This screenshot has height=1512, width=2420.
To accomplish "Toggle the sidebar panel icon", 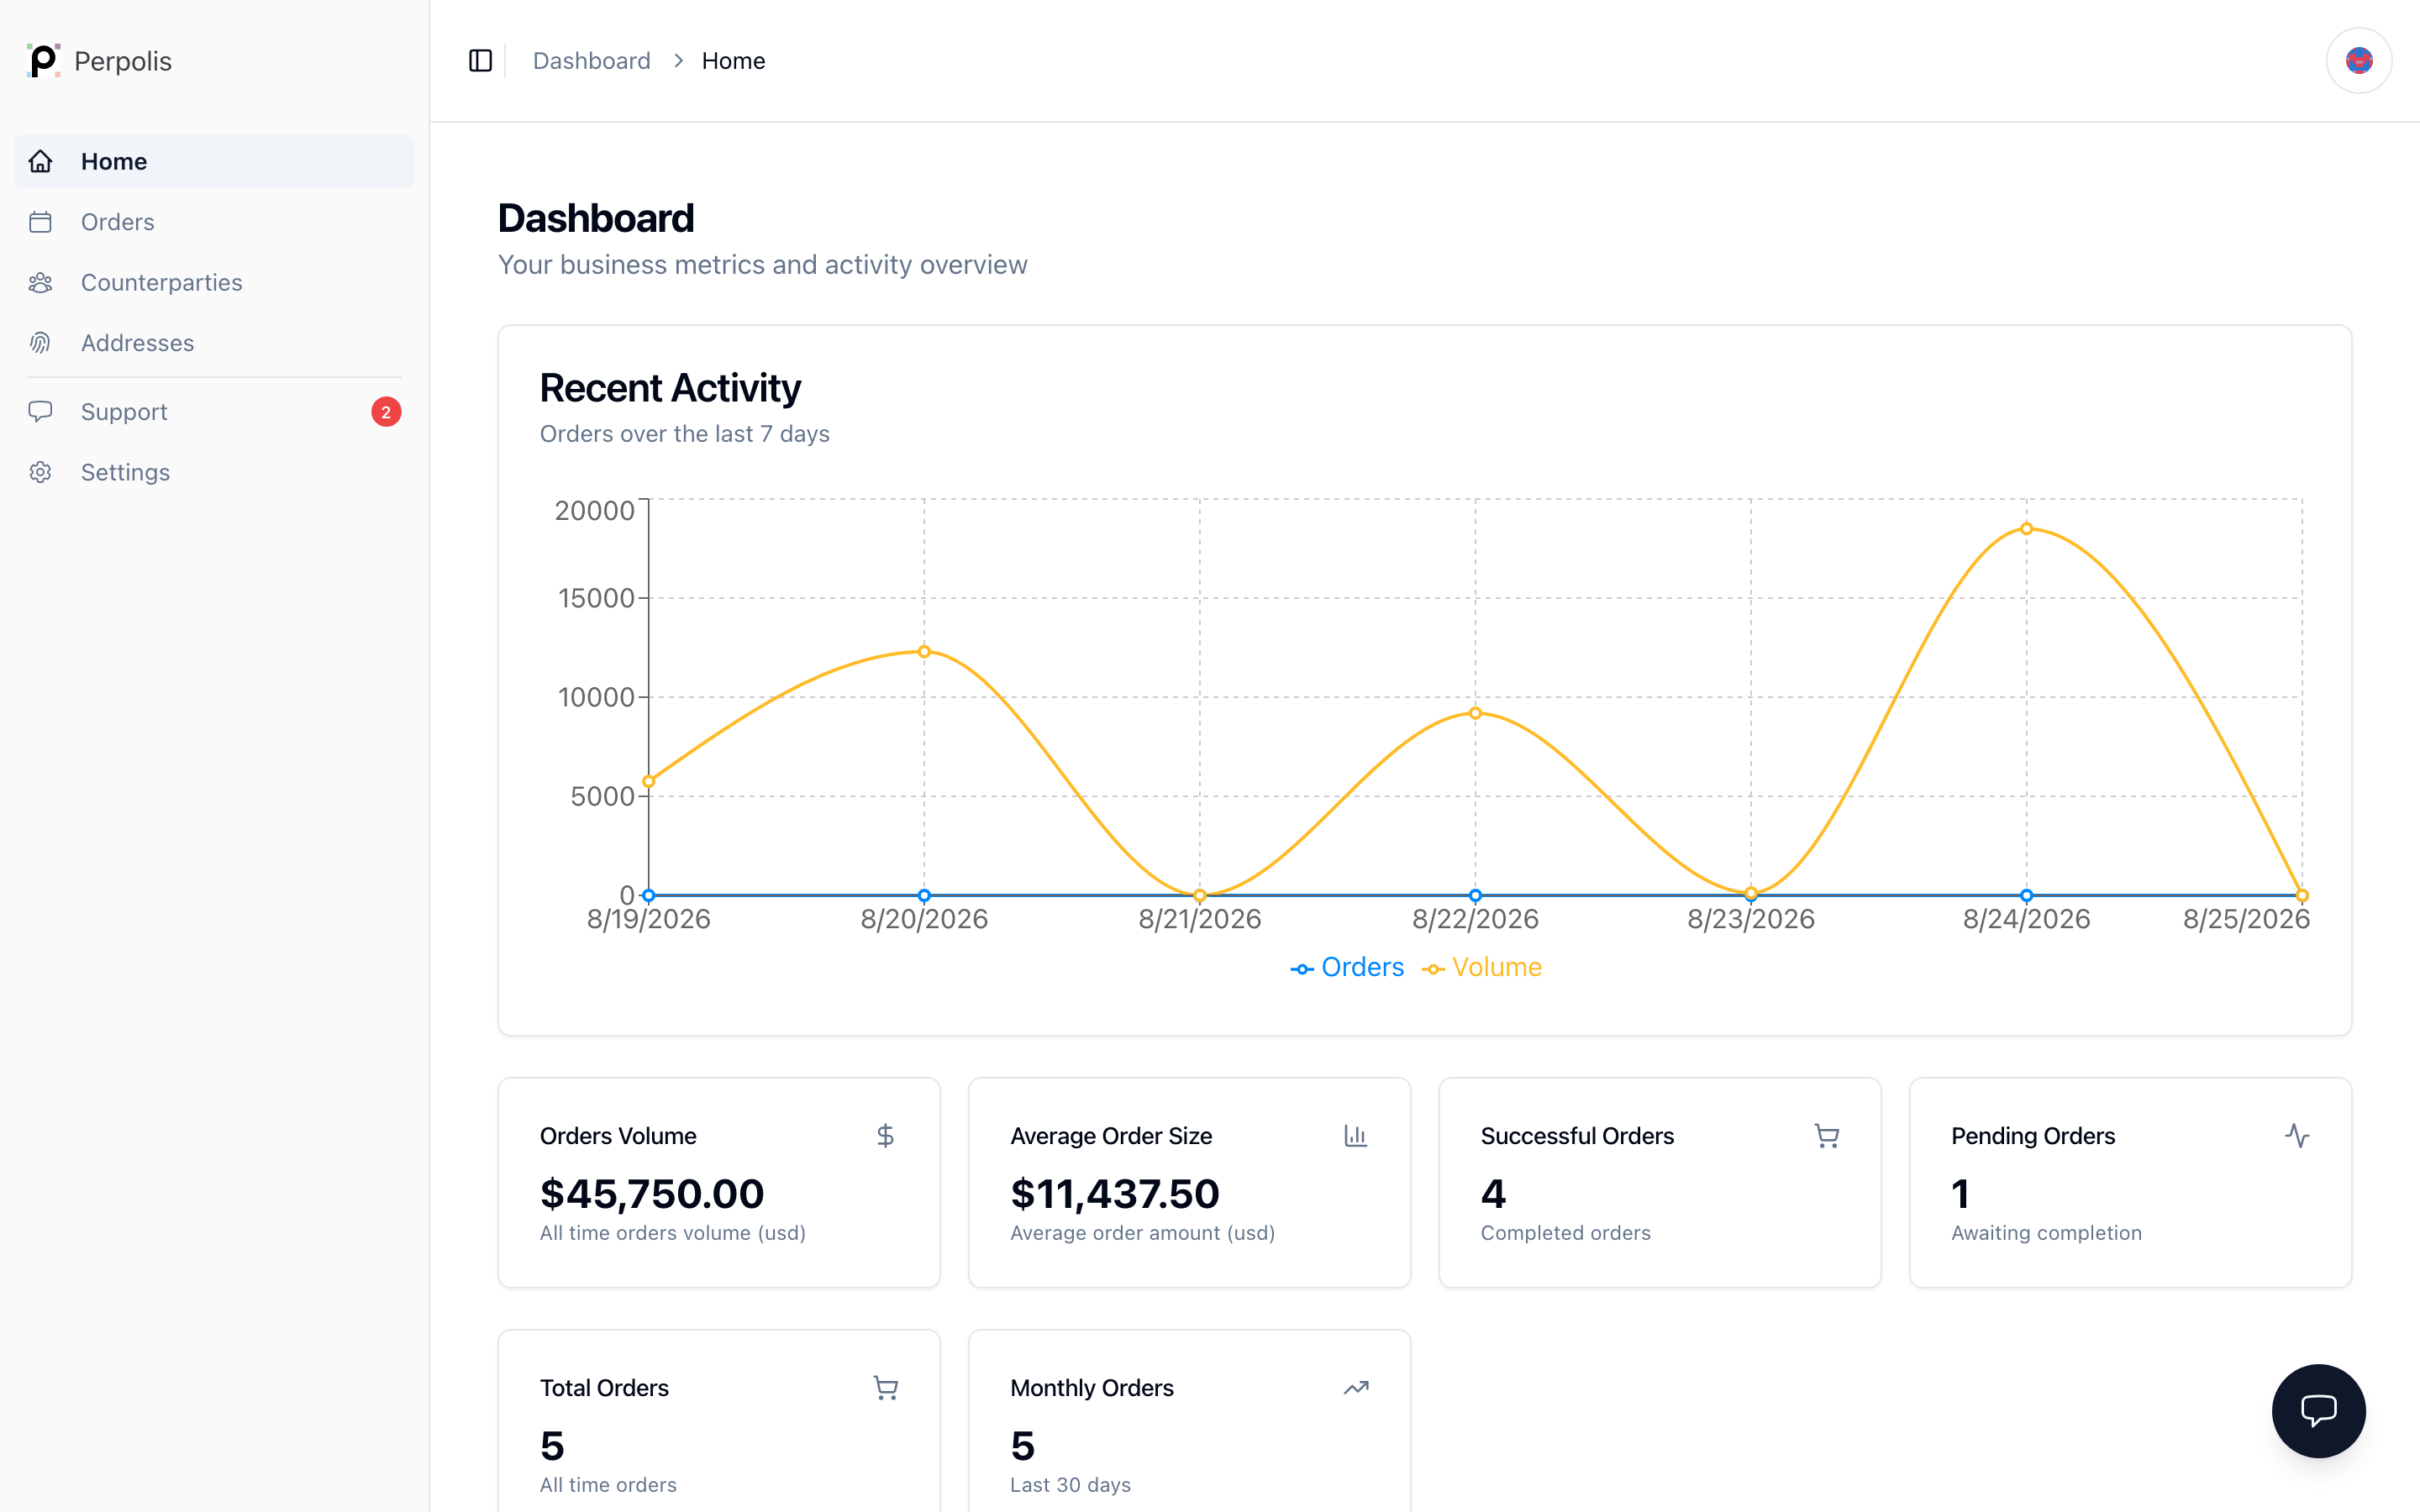I will coord(480,61).
